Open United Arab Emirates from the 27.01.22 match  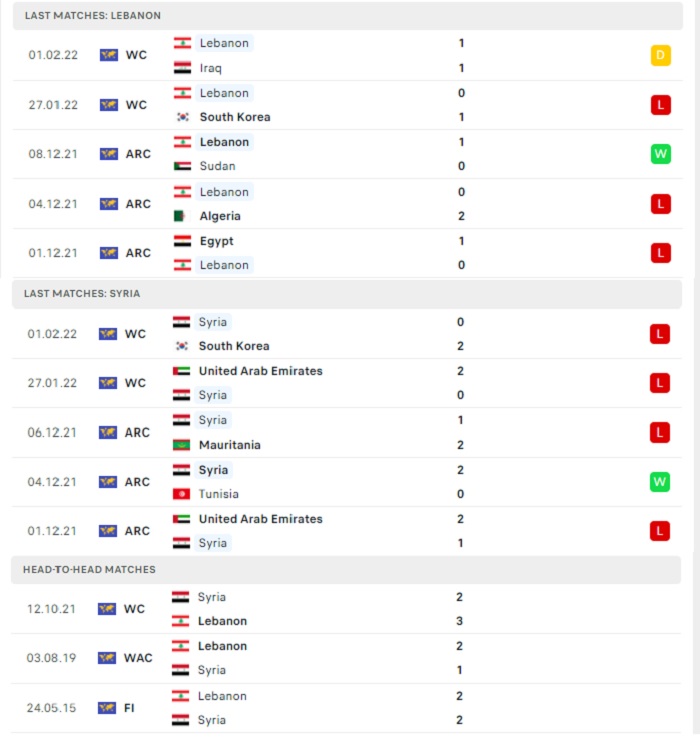click(261, 371)
